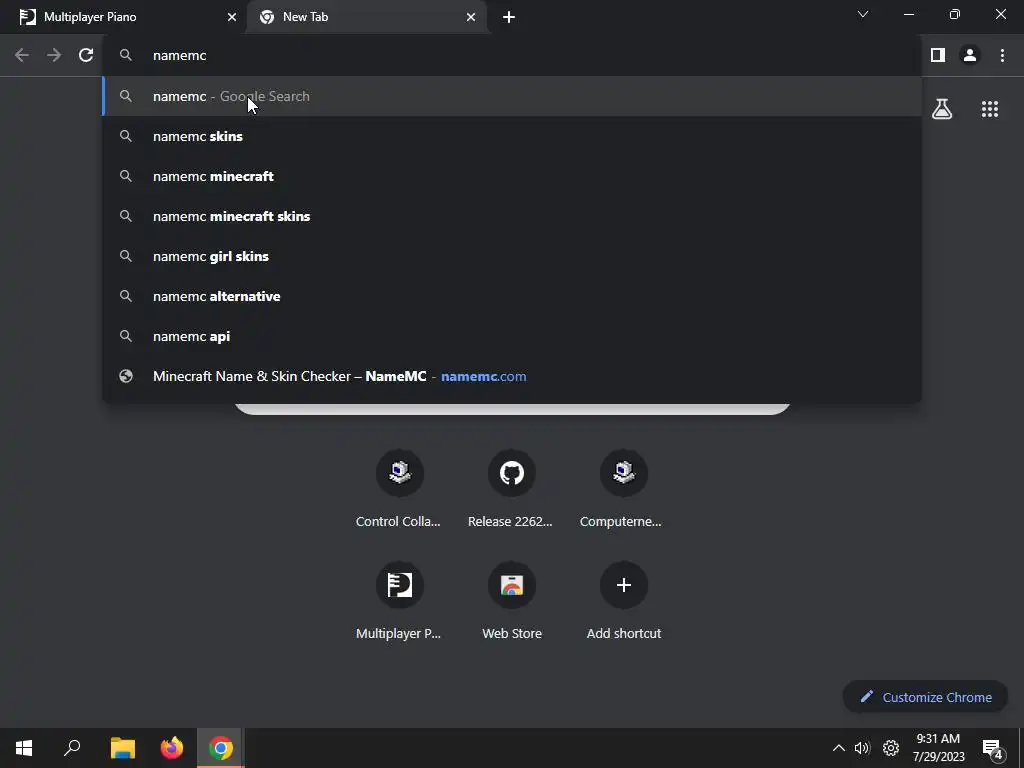Choose suggestion namemc skins
1024x768 pixels.
(x=511, y=136)
